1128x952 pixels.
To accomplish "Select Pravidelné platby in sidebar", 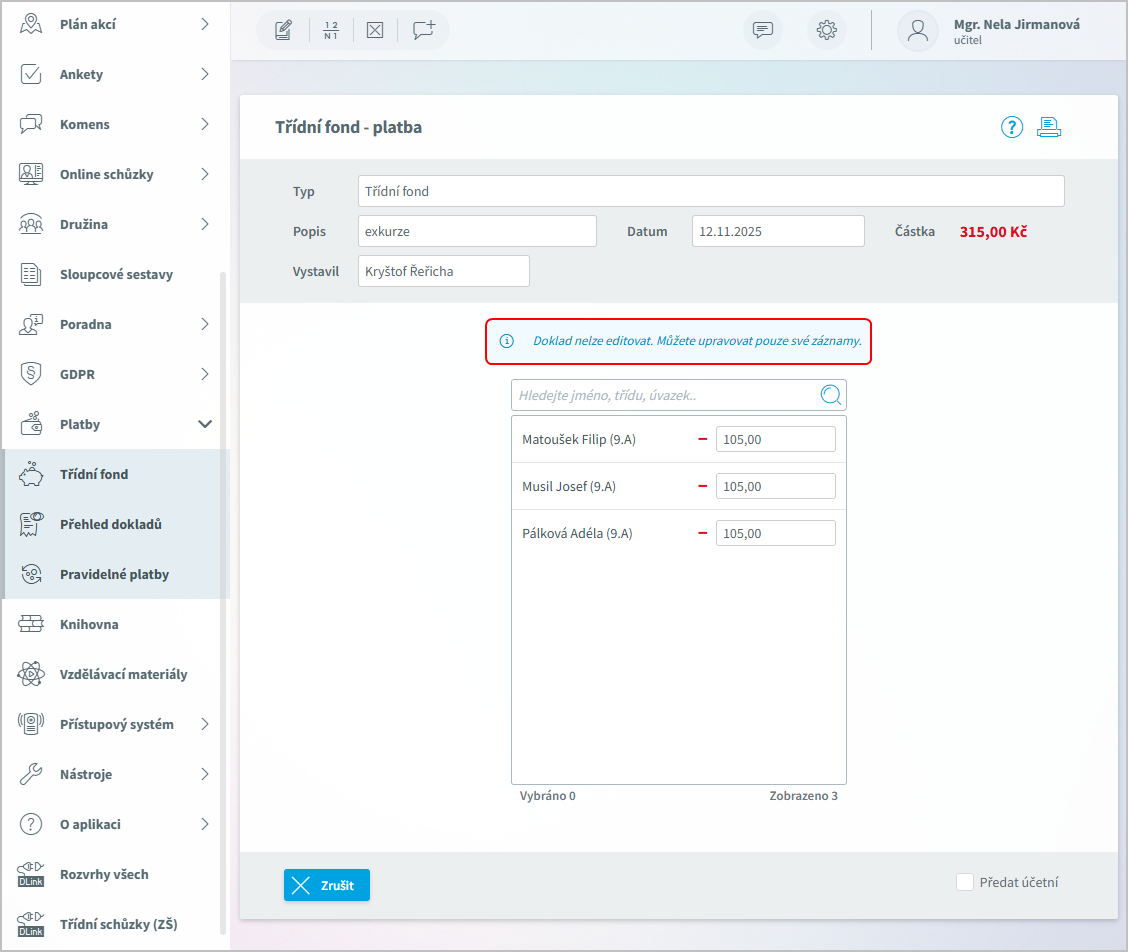I will point(114,574).
